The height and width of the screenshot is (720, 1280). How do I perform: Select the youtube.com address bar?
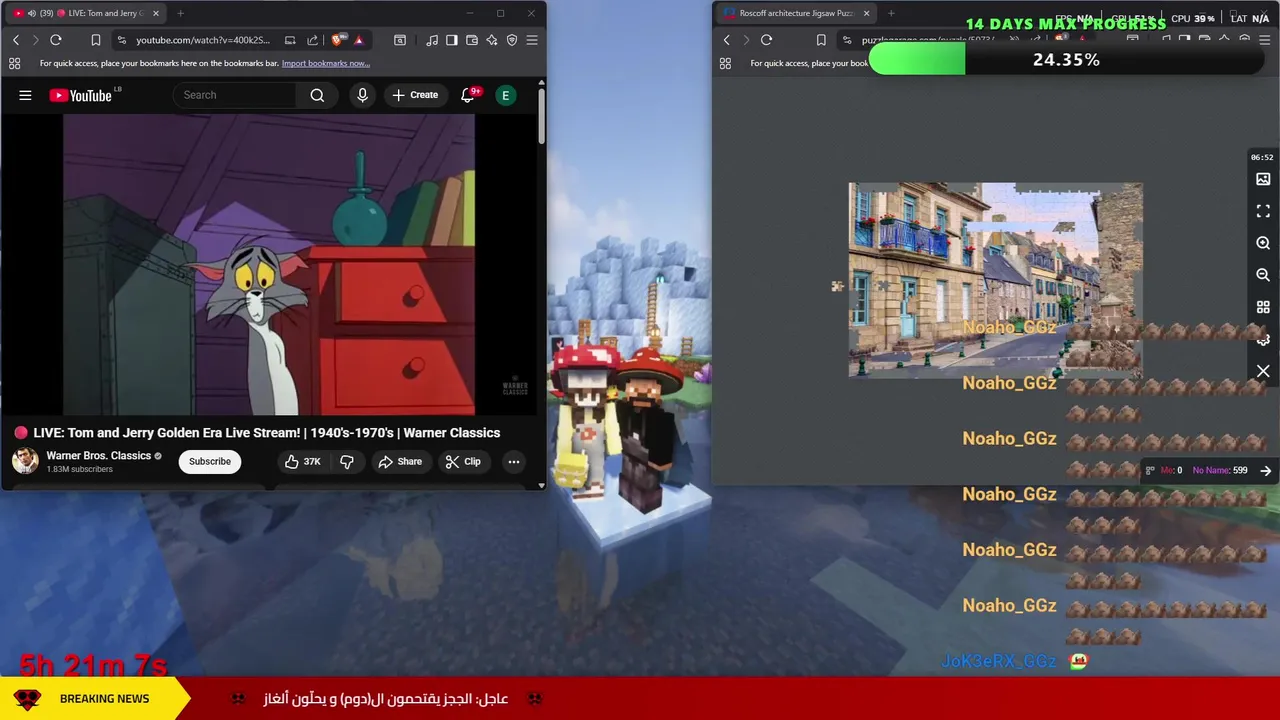click(202, 40)
